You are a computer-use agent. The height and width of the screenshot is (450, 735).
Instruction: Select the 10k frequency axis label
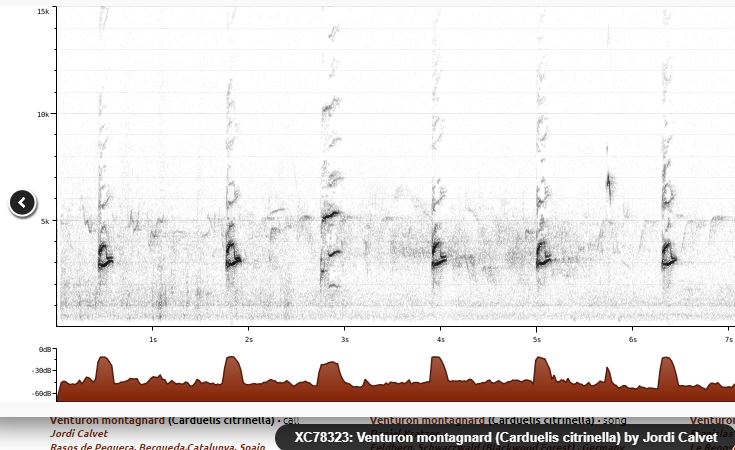point(43,114)
